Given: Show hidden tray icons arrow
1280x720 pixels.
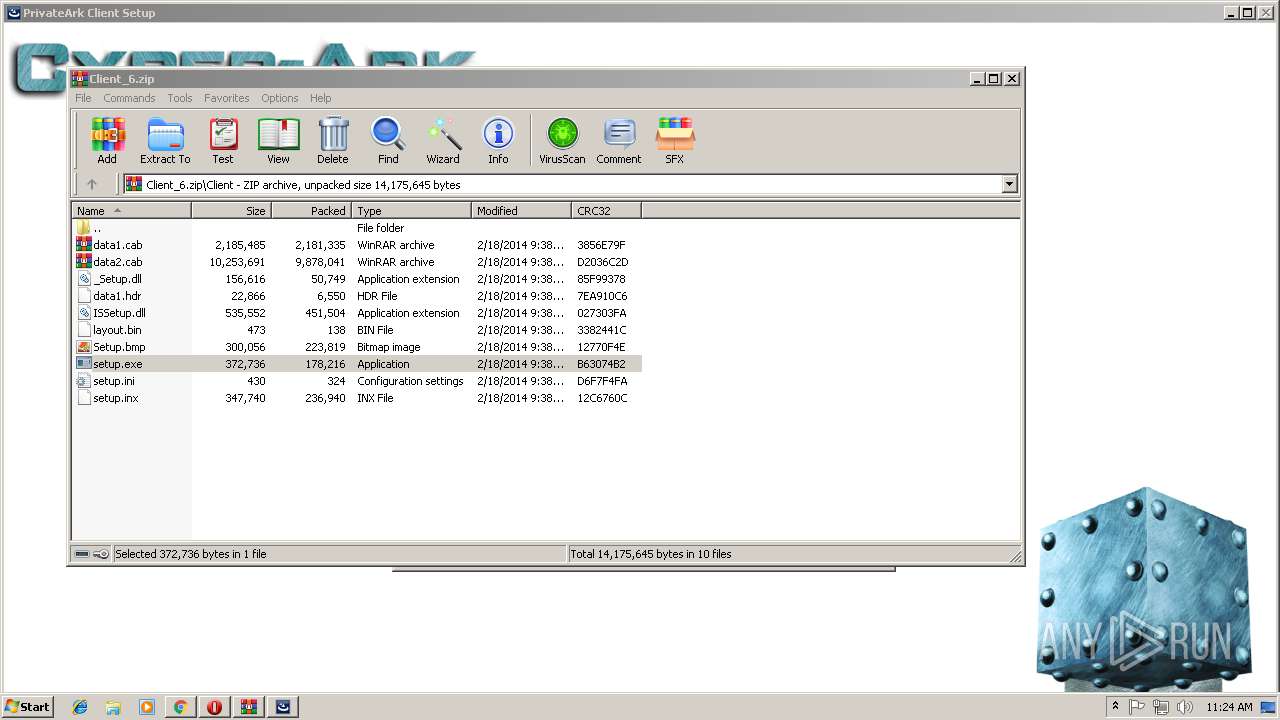Looking at the screenshot, I should tap(1115, 707).
